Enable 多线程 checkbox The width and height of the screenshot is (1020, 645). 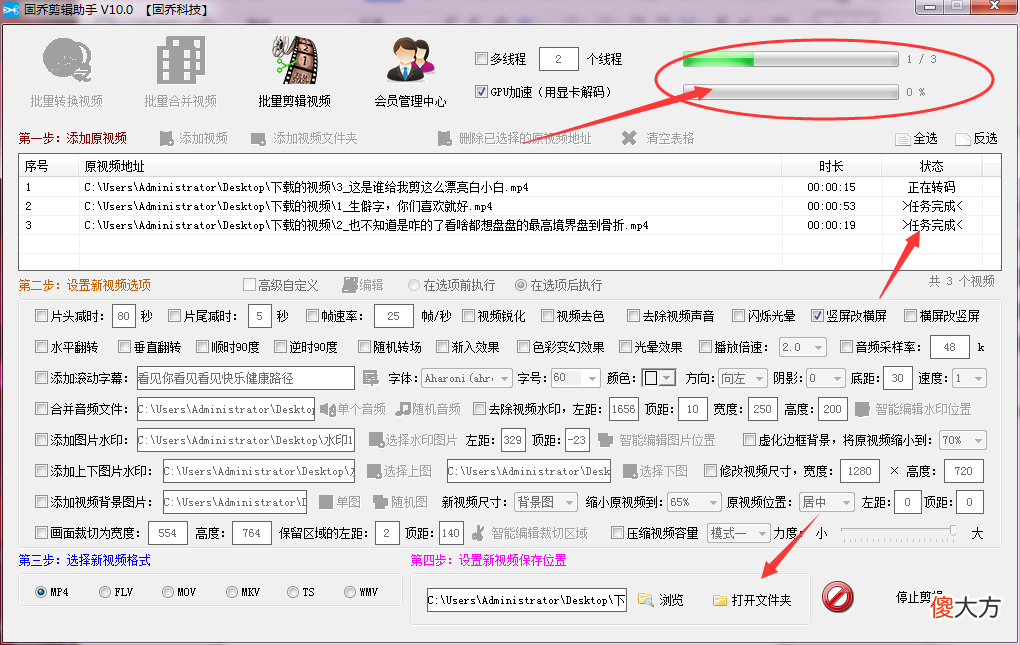click(481, 59)
